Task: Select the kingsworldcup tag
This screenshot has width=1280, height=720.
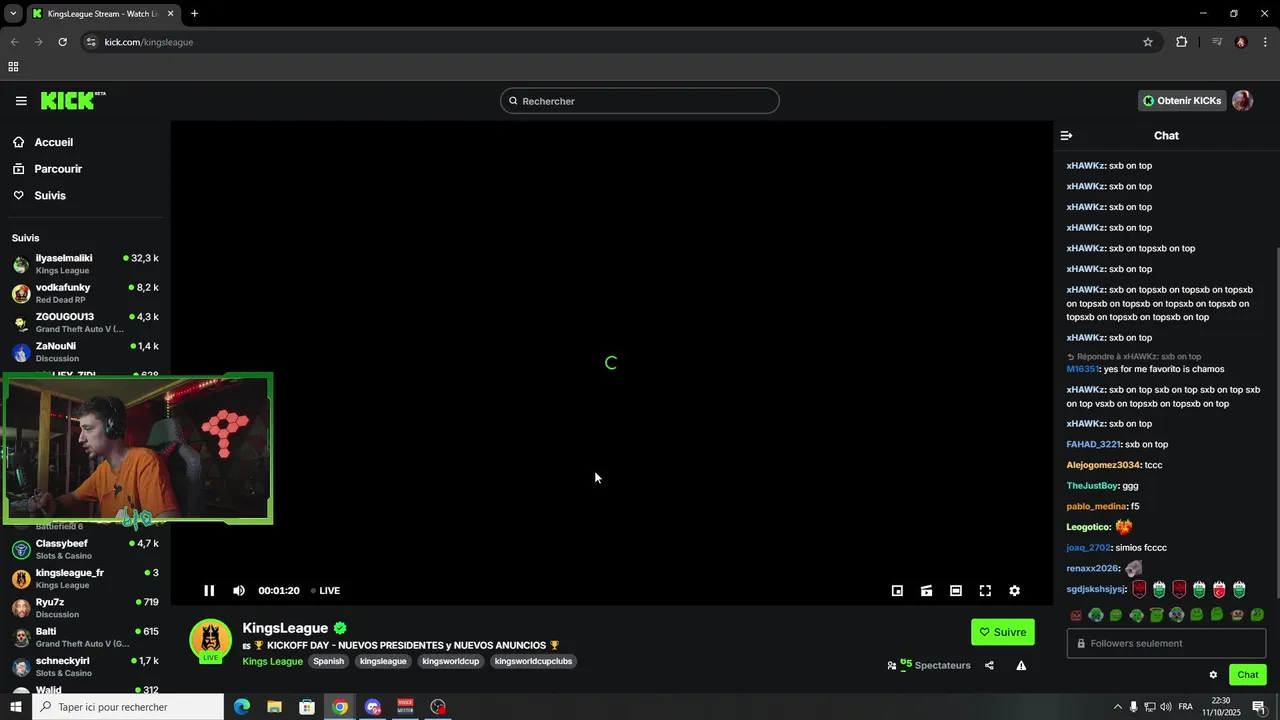Action: point(451,661)
